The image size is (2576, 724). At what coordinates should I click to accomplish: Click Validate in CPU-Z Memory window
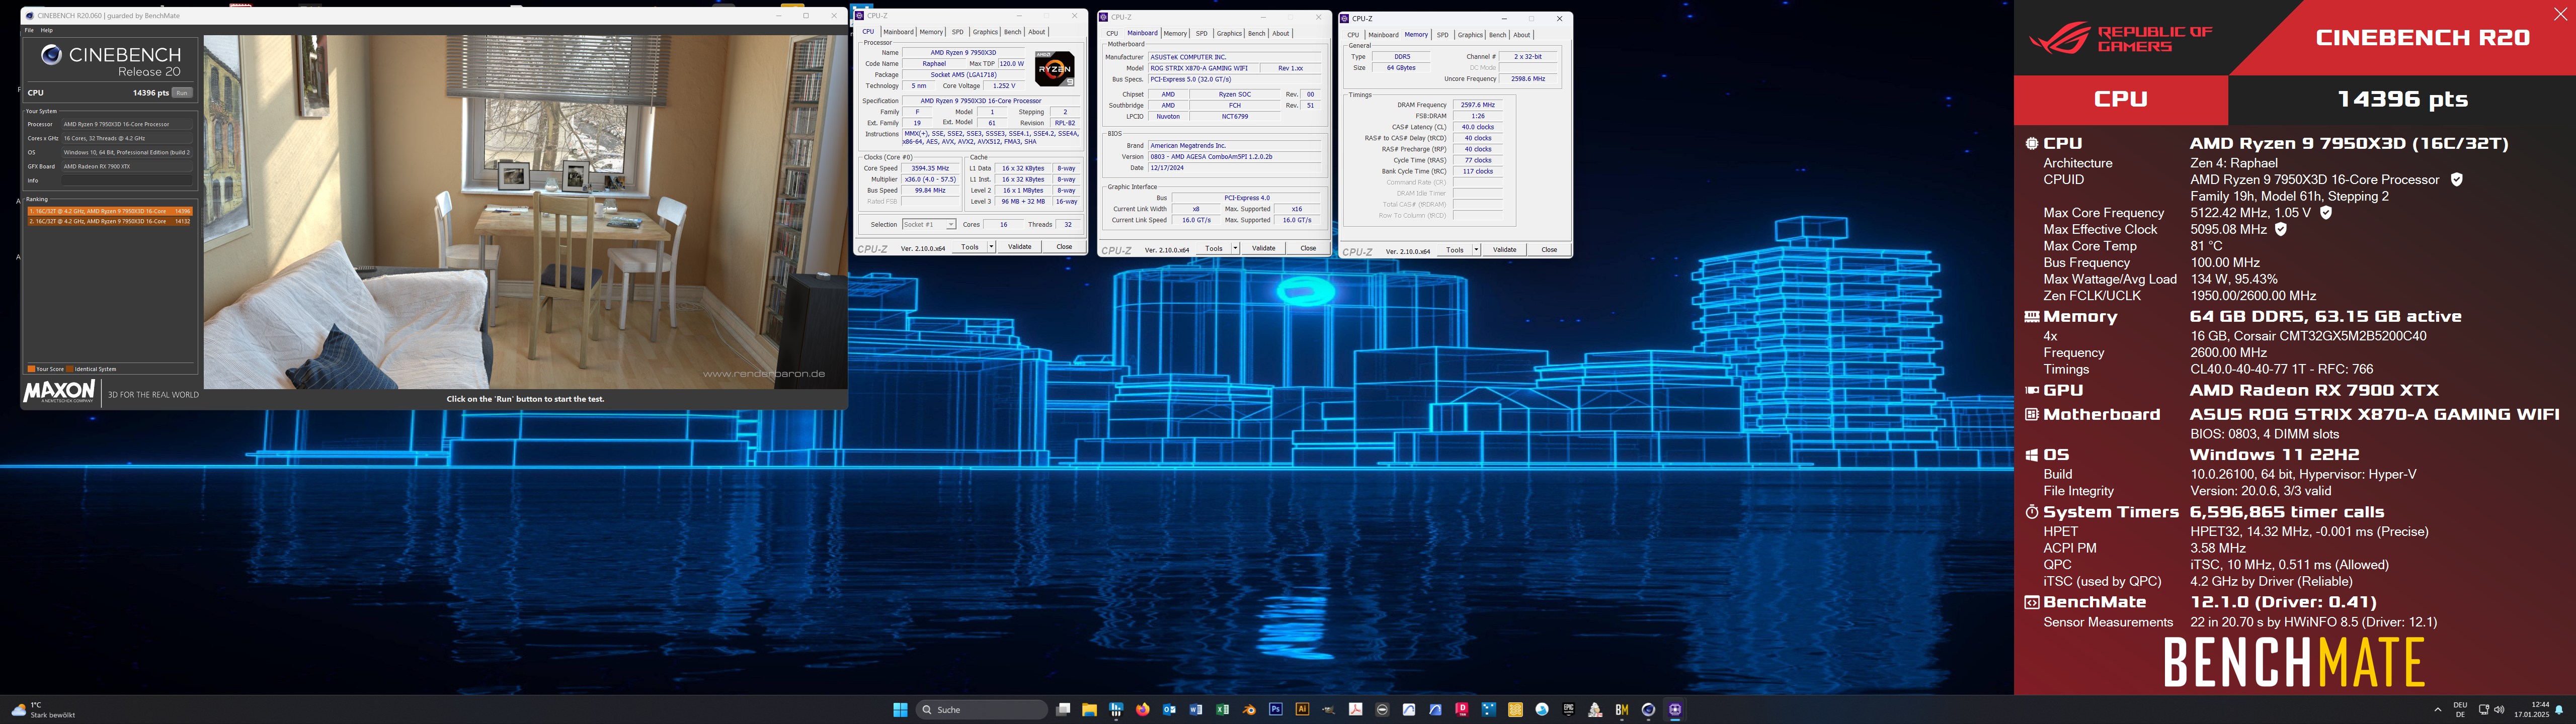pyautogui.click(x=1504, y=250)
